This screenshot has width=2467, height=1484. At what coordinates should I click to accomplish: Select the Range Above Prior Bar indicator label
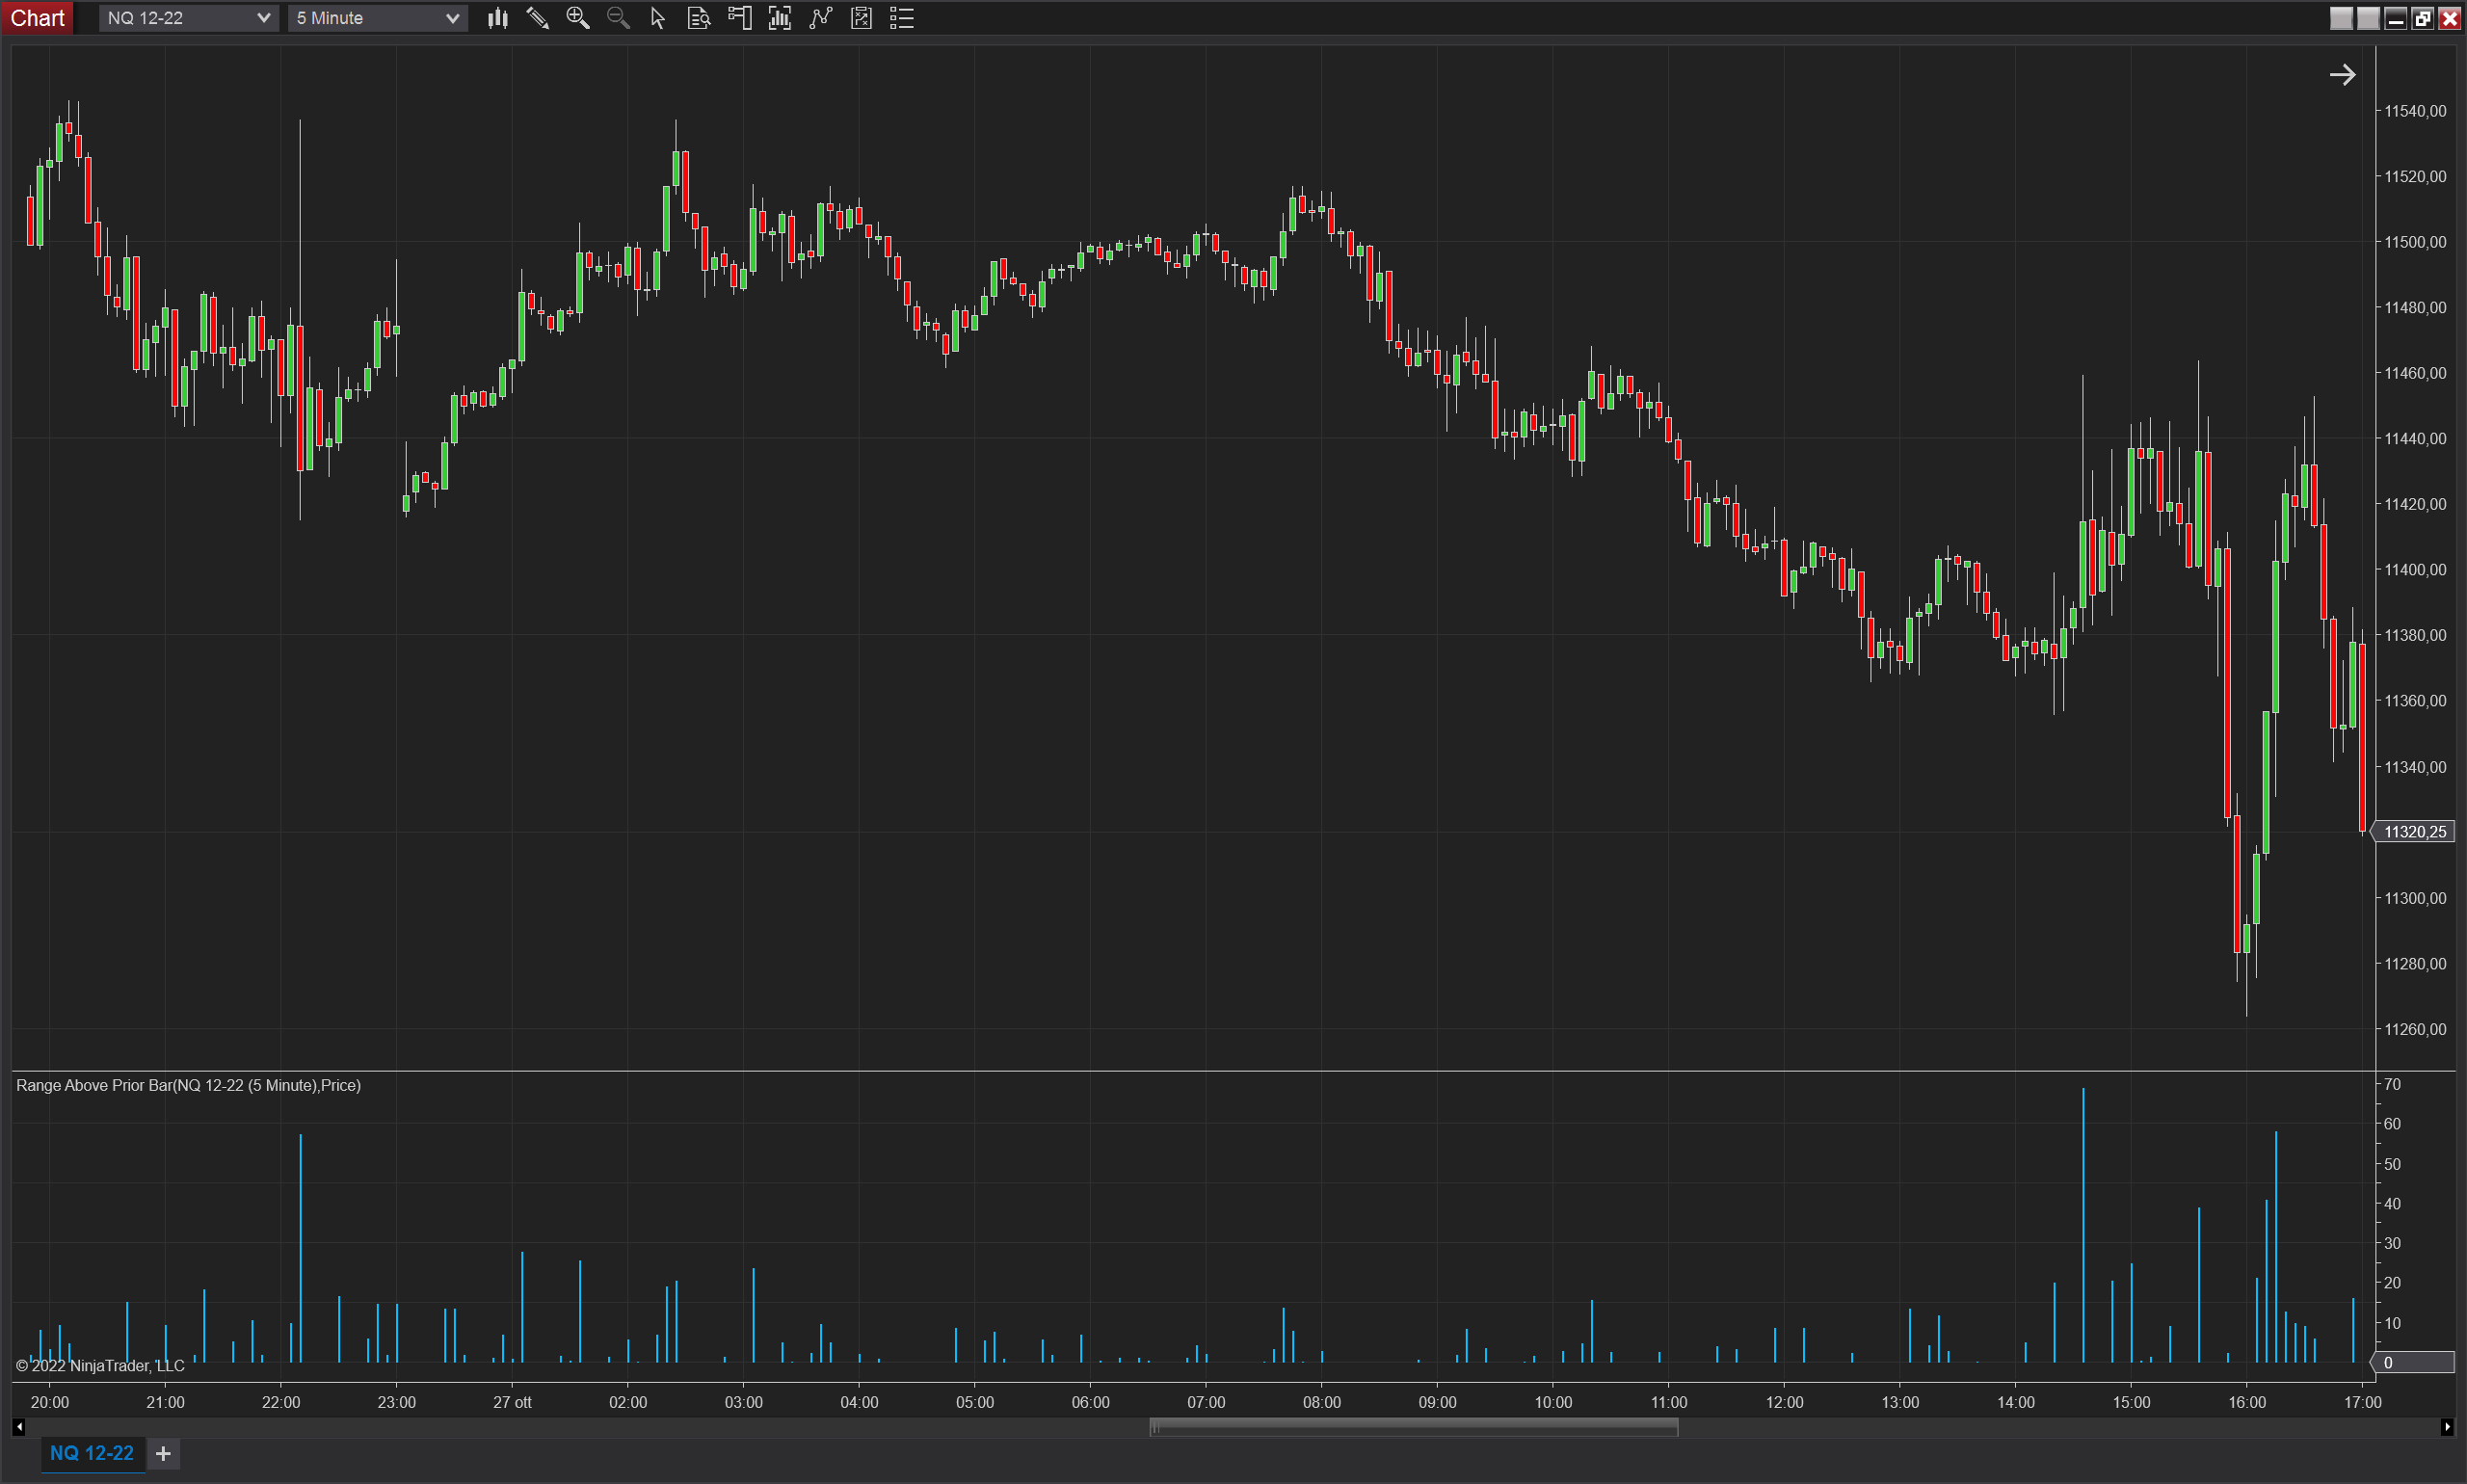[188, 1085]
